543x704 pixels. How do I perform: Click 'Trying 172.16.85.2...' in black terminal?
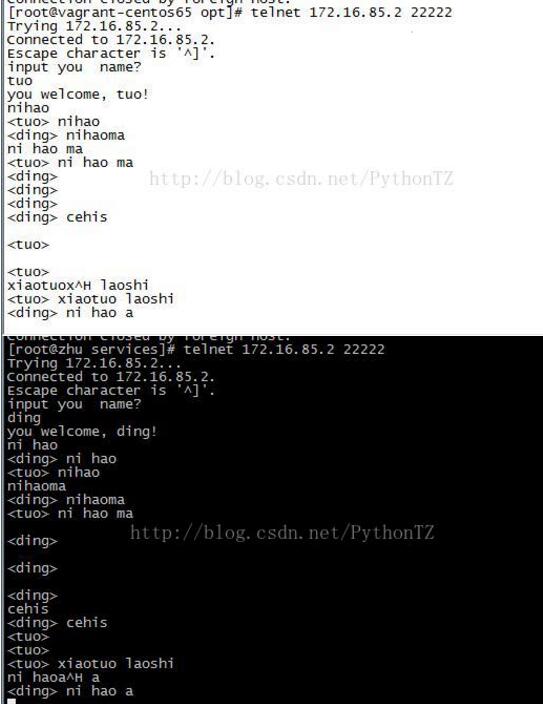pos(94,363)
